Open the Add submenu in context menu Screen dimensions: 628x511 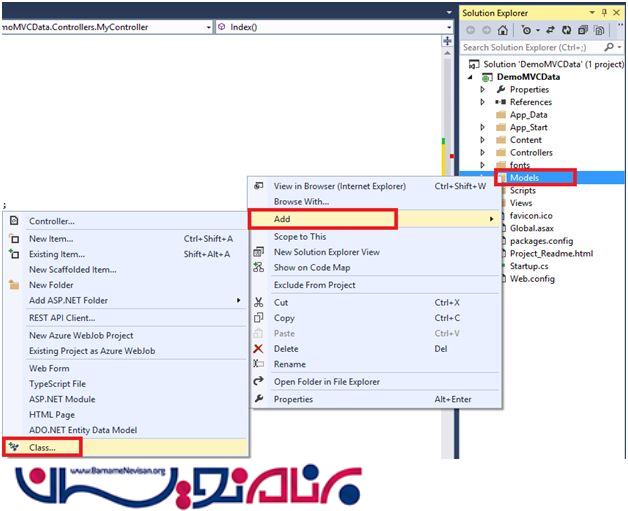pyautogui.click(x=322, y=218)
